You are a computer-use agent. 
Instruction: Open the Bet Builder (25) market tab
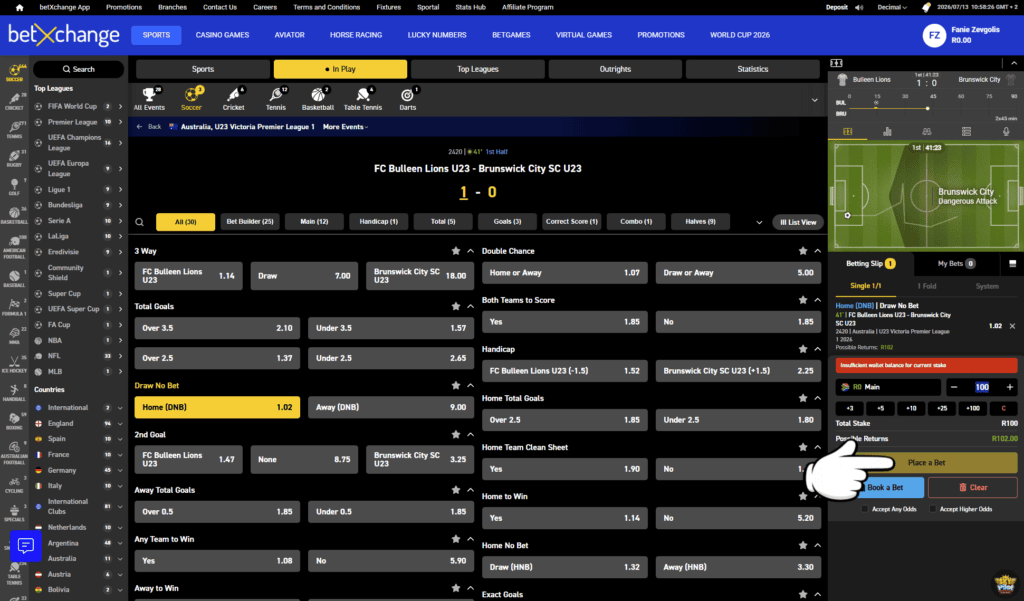[x=250, y=221]
